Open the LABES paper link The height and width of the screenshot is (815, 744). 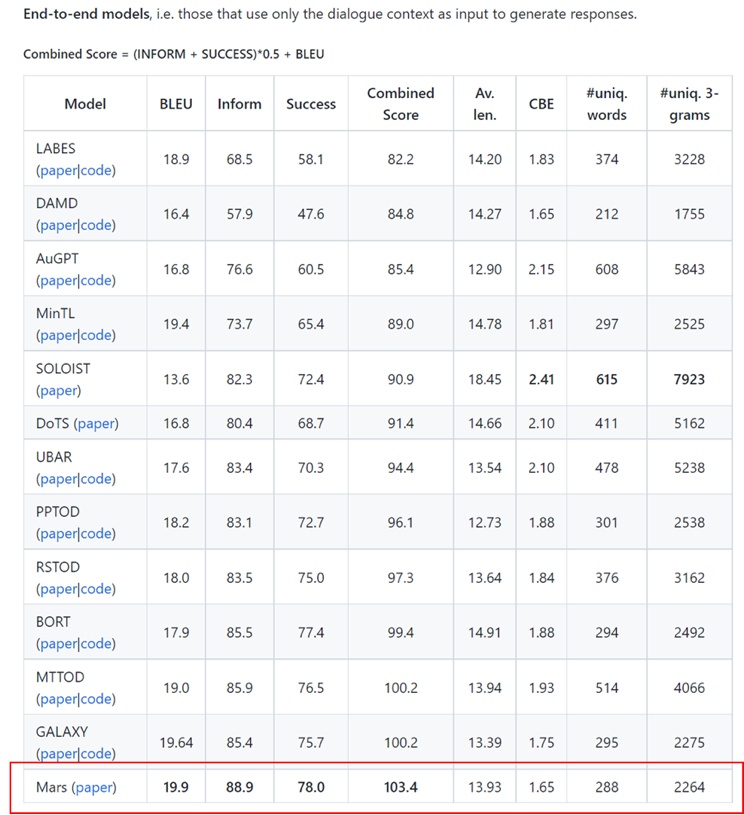tap(58, 170)
